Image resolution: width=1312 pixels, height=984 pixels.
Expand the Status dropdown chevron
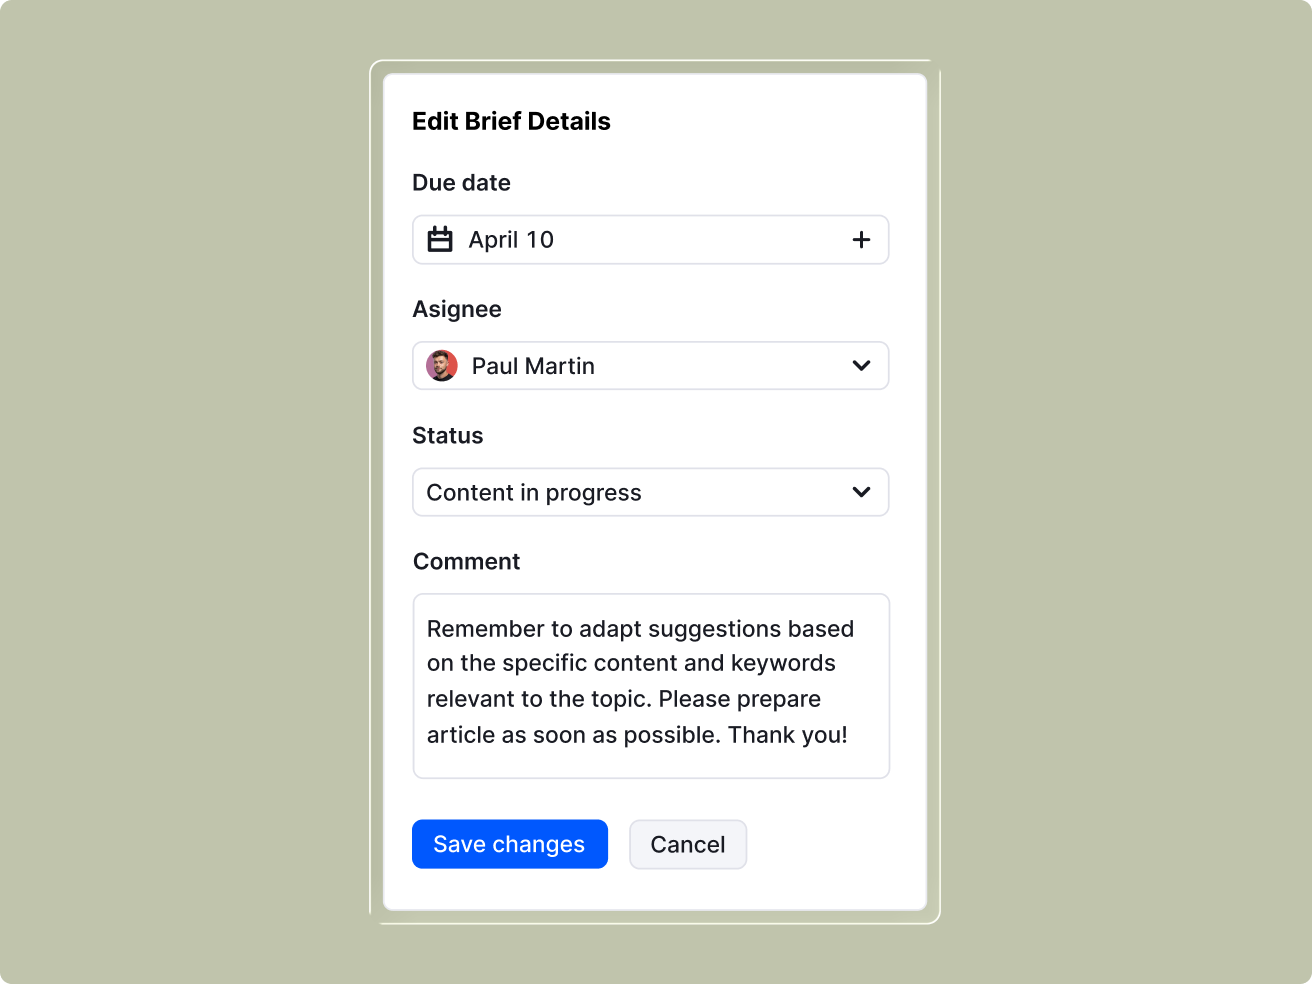coord(861,492)
